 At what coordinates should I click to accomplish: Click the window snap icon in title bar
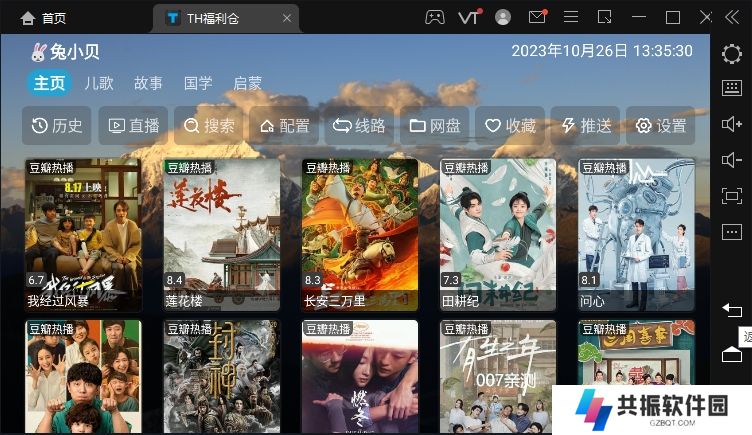tap(604, 18)
